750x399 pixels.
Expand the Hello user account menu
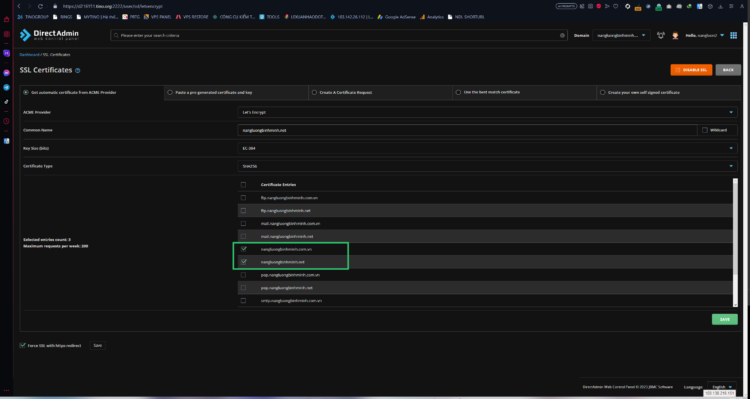coord(705,35)
